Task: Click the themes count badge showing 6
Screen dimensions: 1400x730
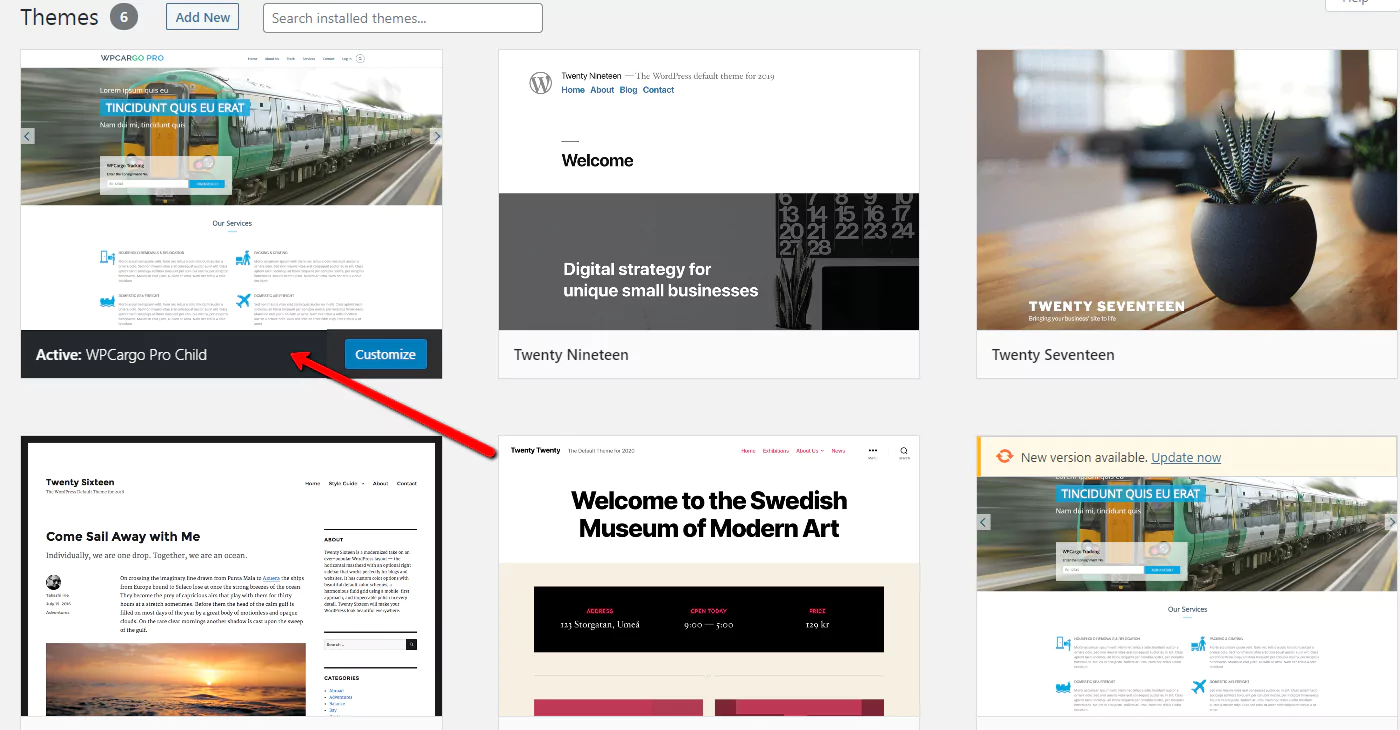Action: [124, 17]
